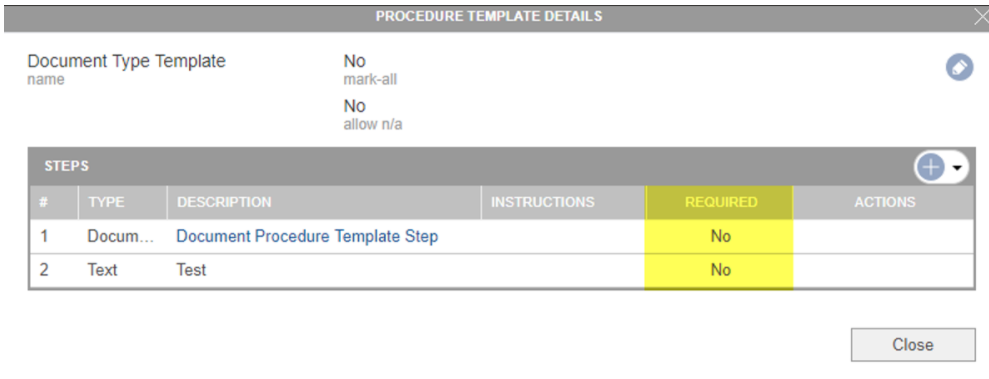Click the pencil edit icon
The width and height of the screenshot is (989, 379).
click(959, 67)
